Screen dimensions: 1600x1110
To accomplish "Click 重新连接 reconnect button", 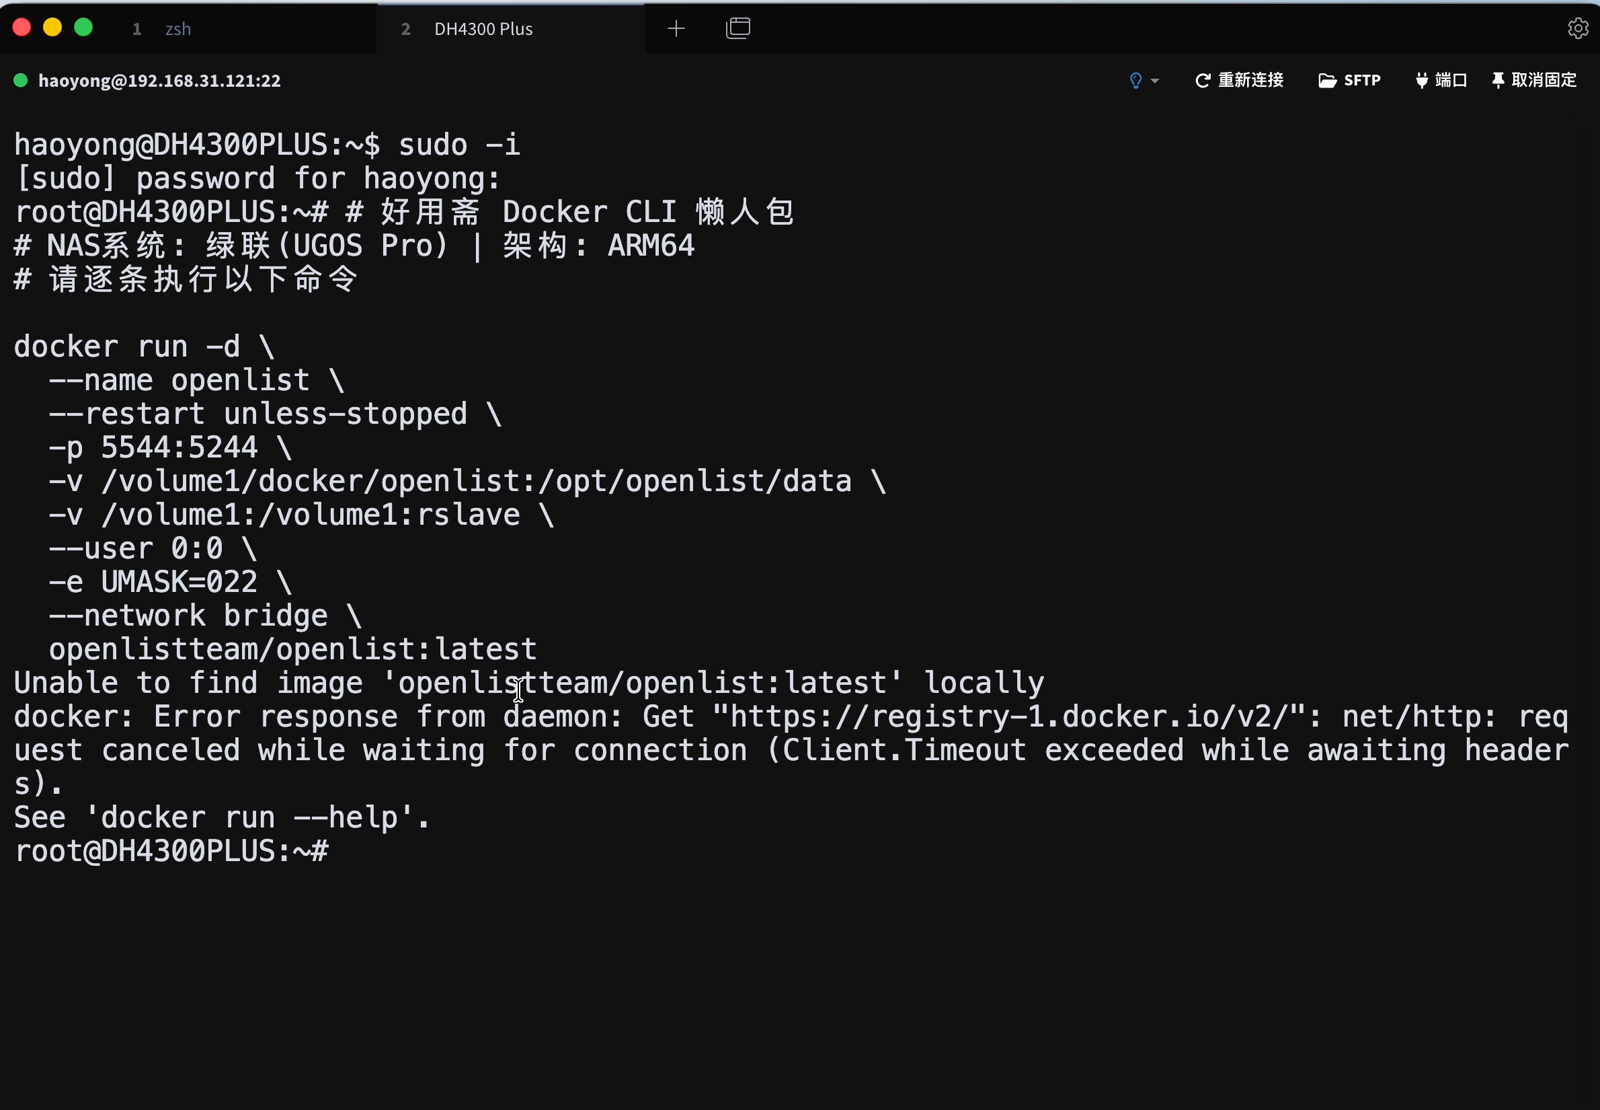I will pos(1239,80).
